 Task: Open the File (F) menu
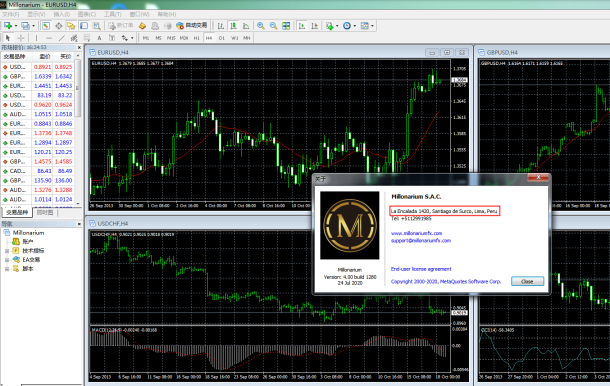[x=11, y=14]
